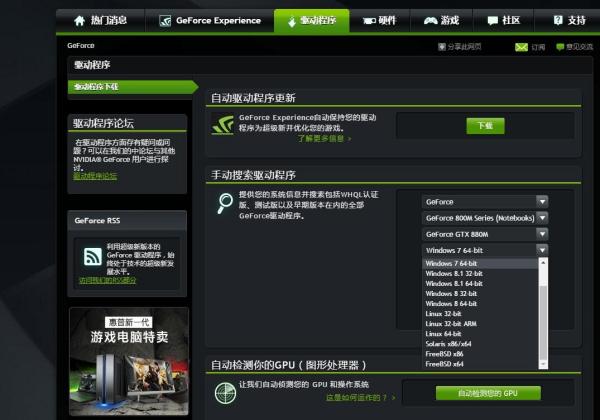Click the home icon in navigation bar
The image size is (600, 420).
[x=80, y=21]
